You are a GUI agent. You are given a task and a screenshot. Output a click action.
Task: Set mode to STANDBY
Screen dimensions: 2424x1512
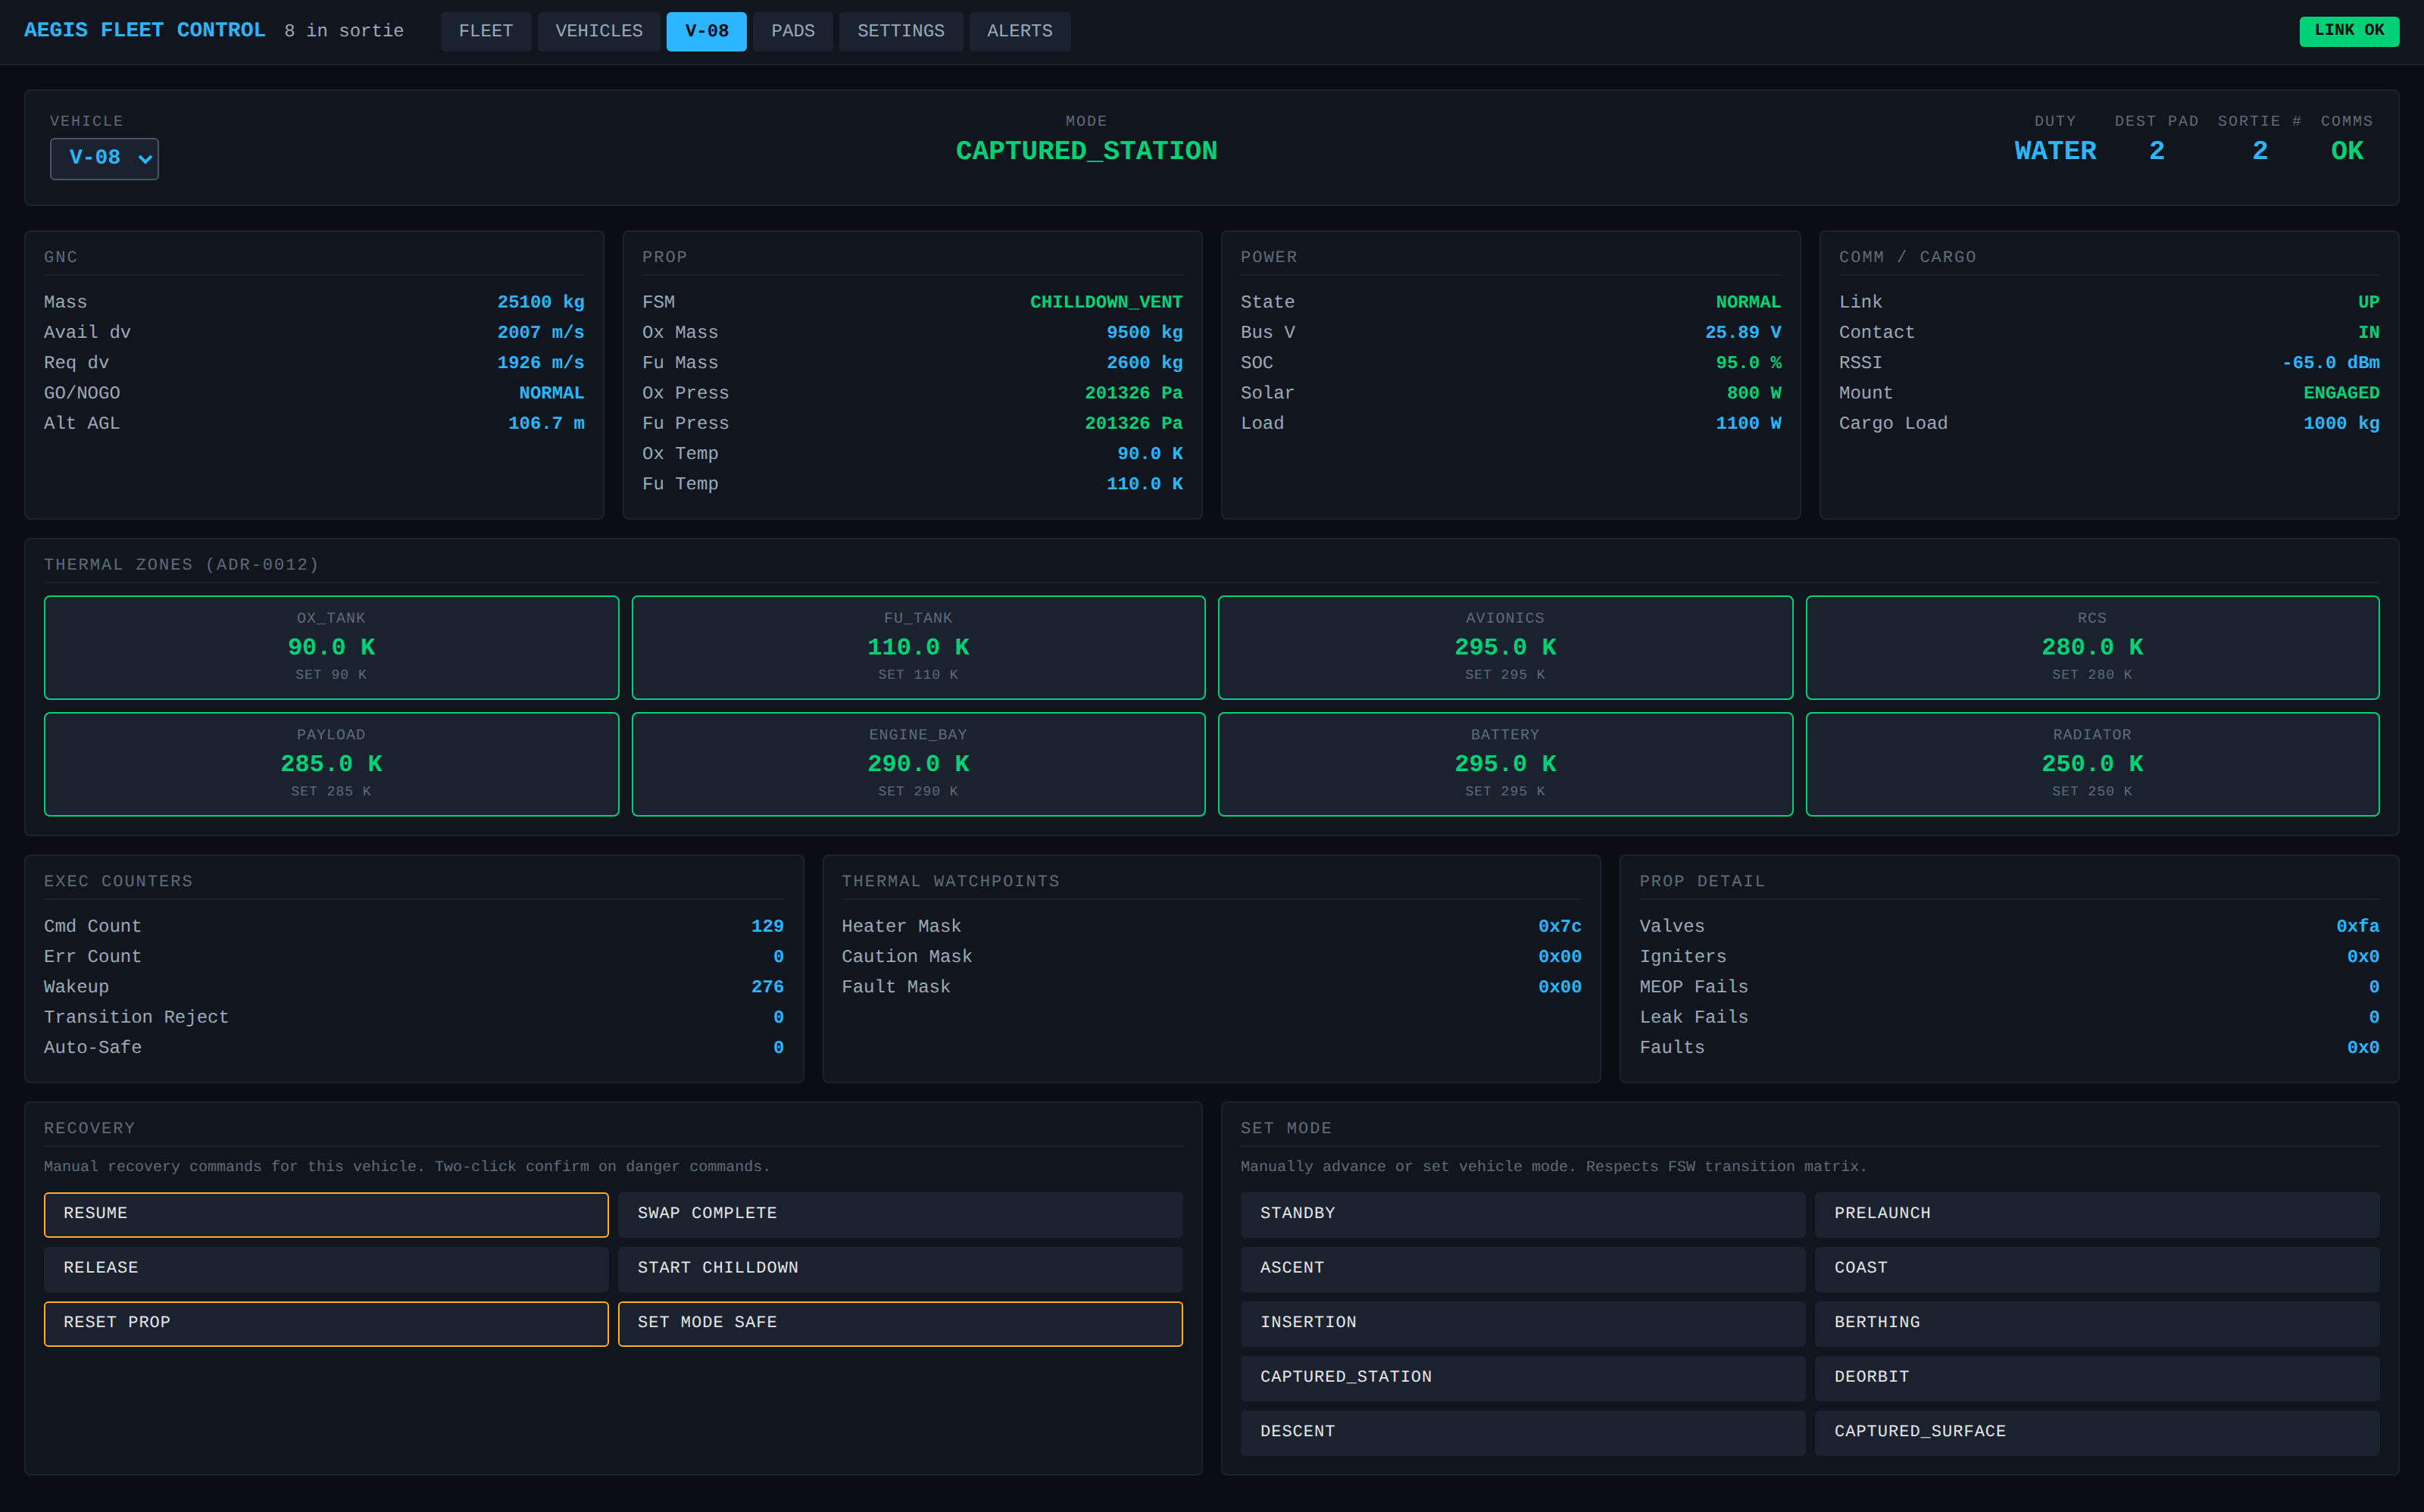pyautogui.click(x=1522, y=1214)
